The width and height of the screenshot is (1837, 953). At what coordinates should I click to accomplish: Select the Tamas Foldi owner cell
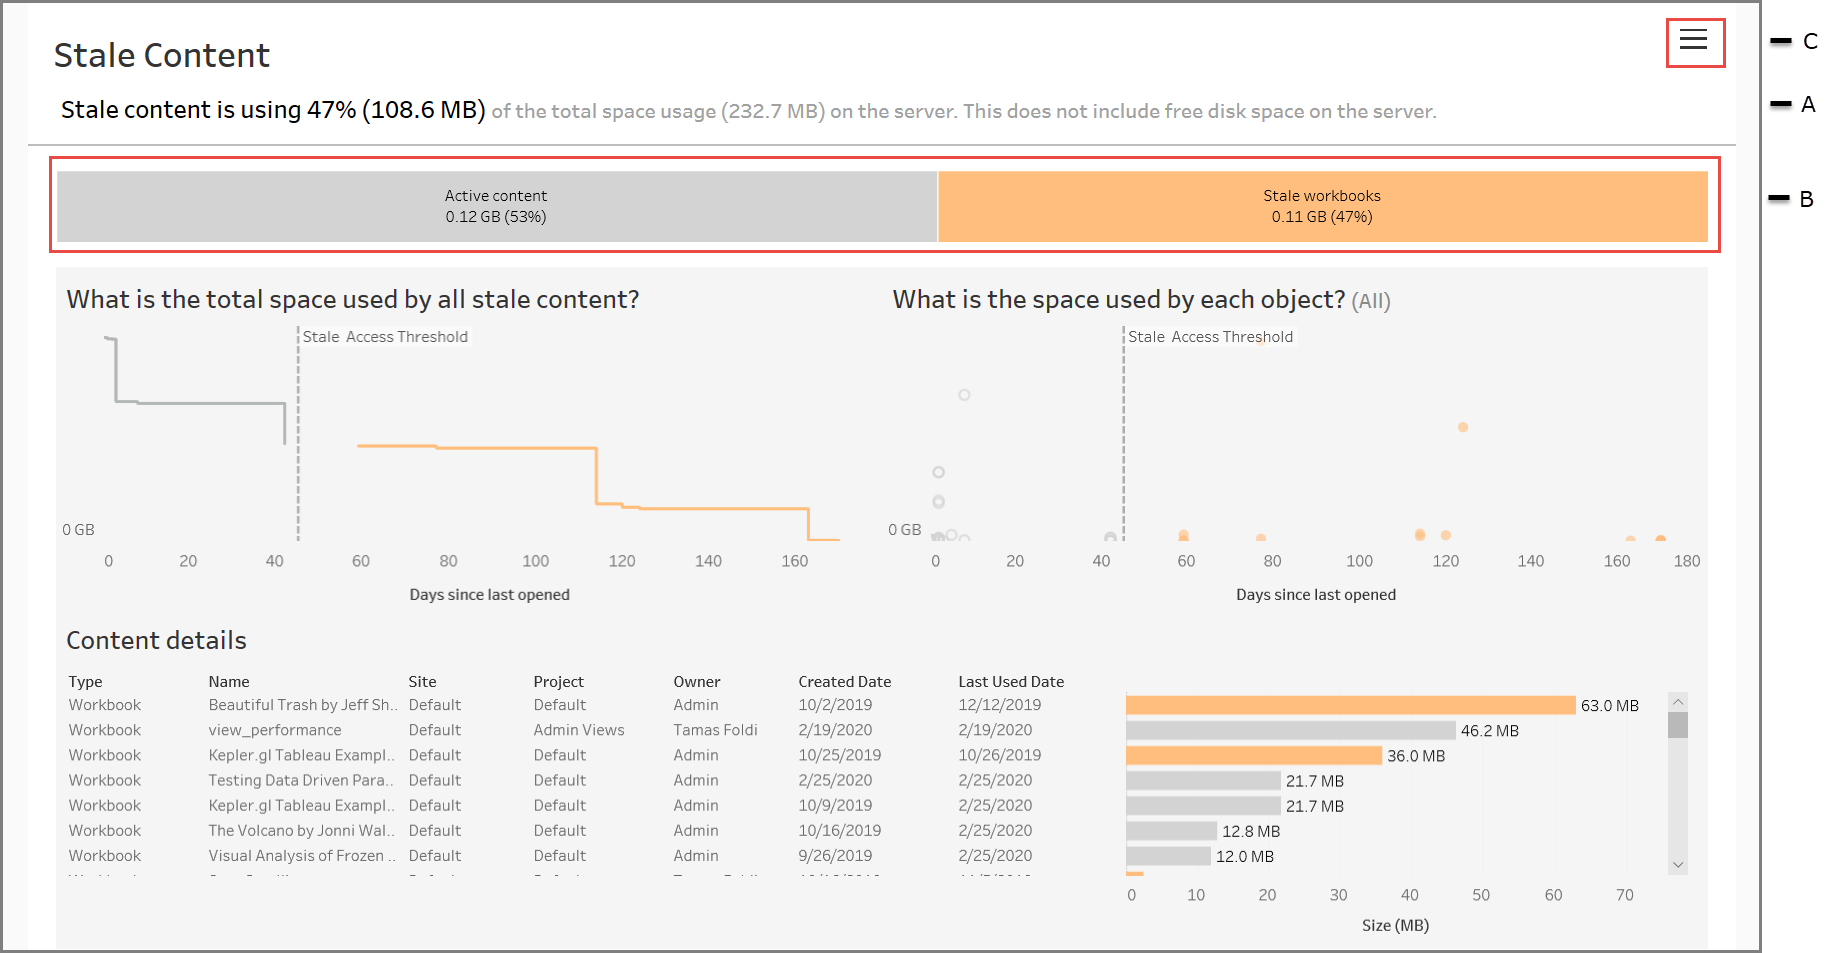tap(715, 730)
